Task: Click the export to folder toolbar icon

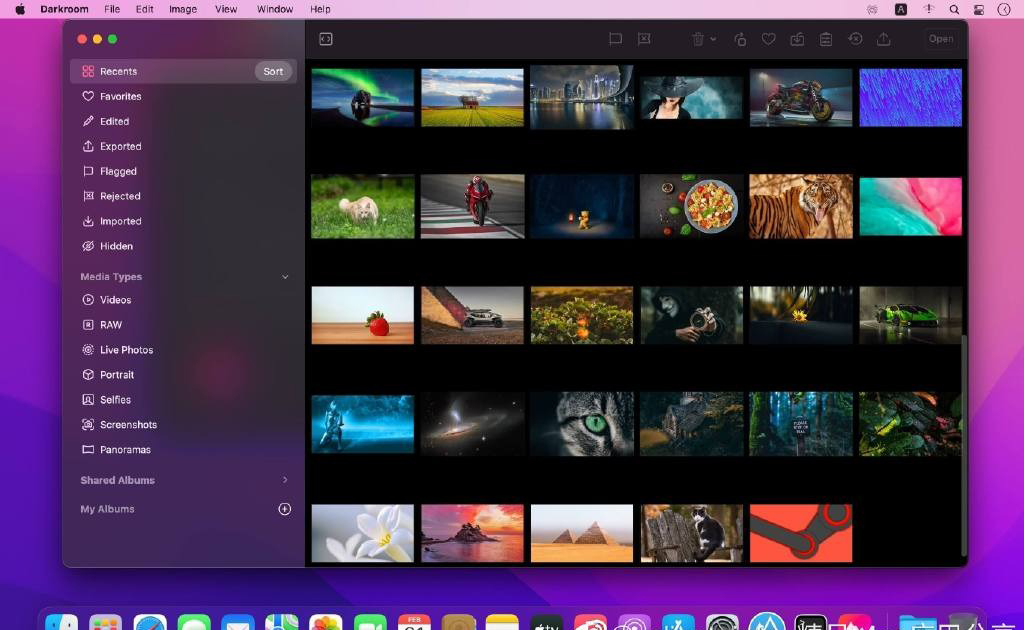Action: 797,39
